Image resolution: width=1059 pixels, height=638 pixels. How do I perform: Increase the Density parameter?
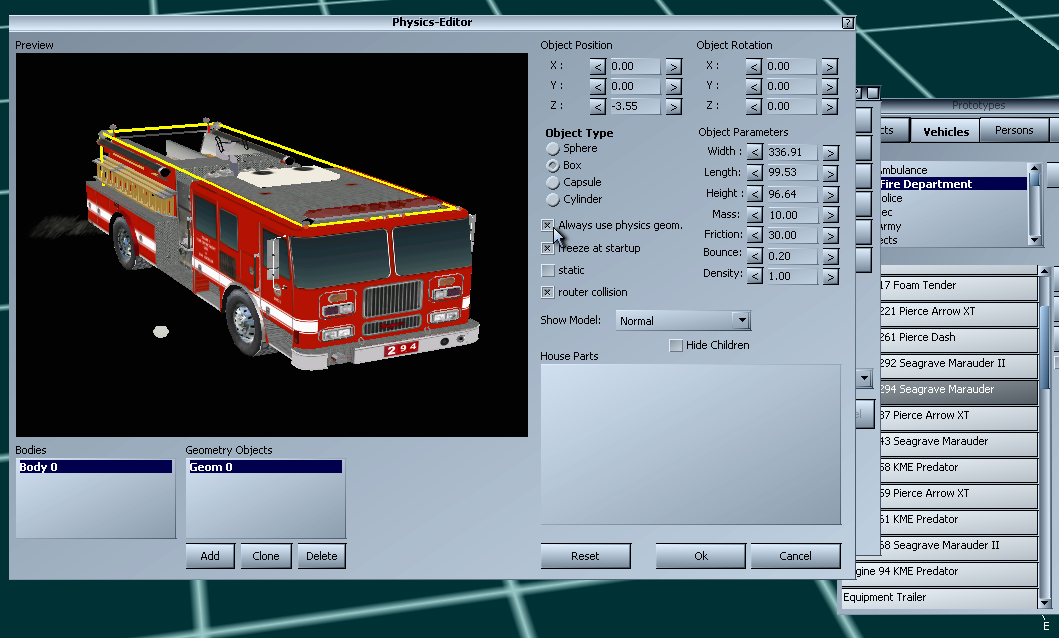[831, 276]
